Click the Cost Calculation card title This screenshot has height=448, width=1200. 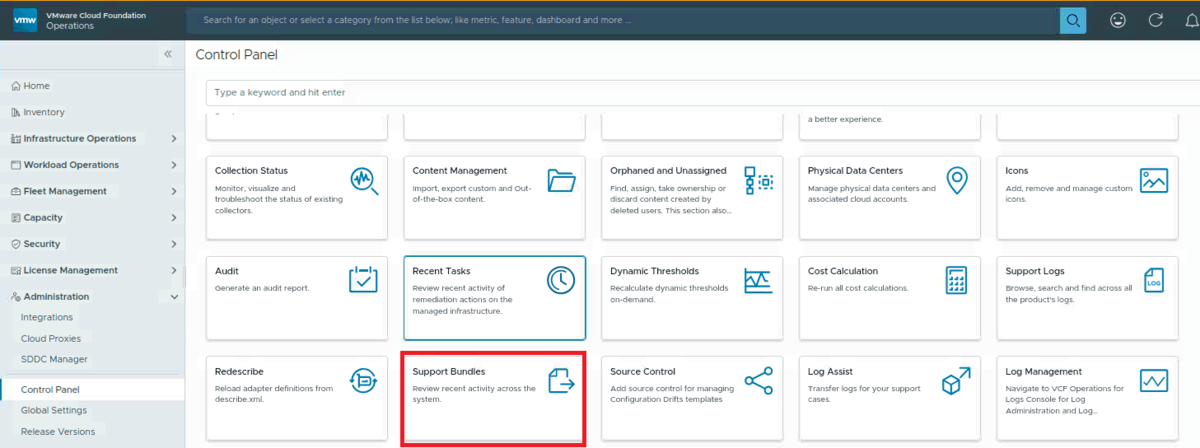(843, 271)
